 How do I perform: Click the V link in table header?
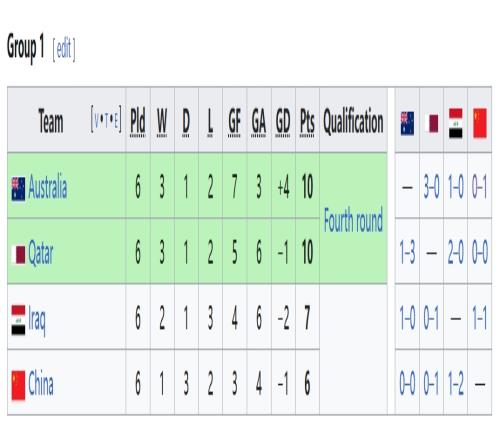96,121
